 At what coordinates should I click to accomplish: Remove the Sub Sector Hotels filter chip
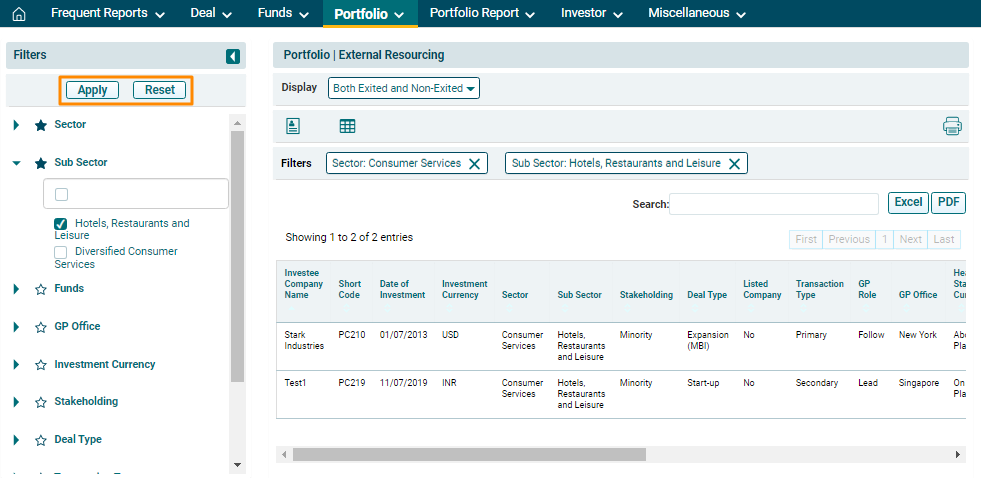click(734, 164)
